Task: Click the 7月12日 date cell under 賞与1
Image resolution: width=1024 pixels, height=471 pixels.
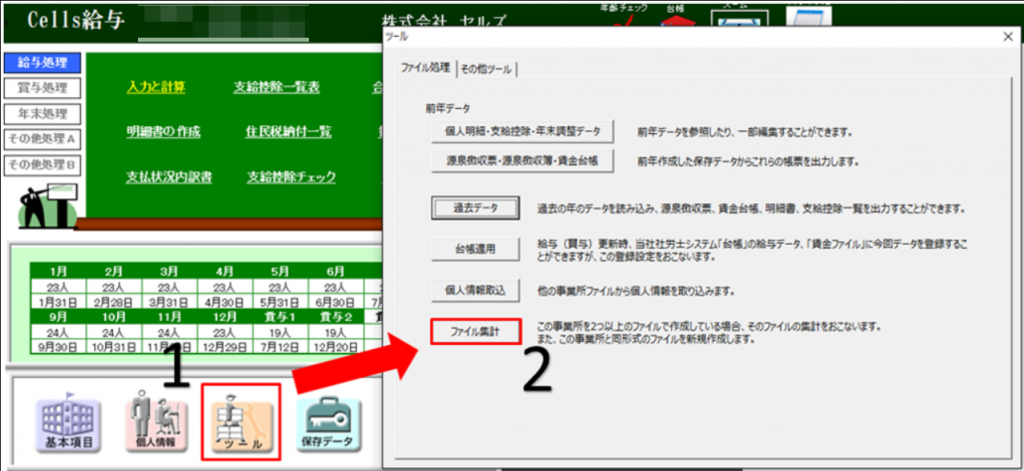Action: pos(280,347)
